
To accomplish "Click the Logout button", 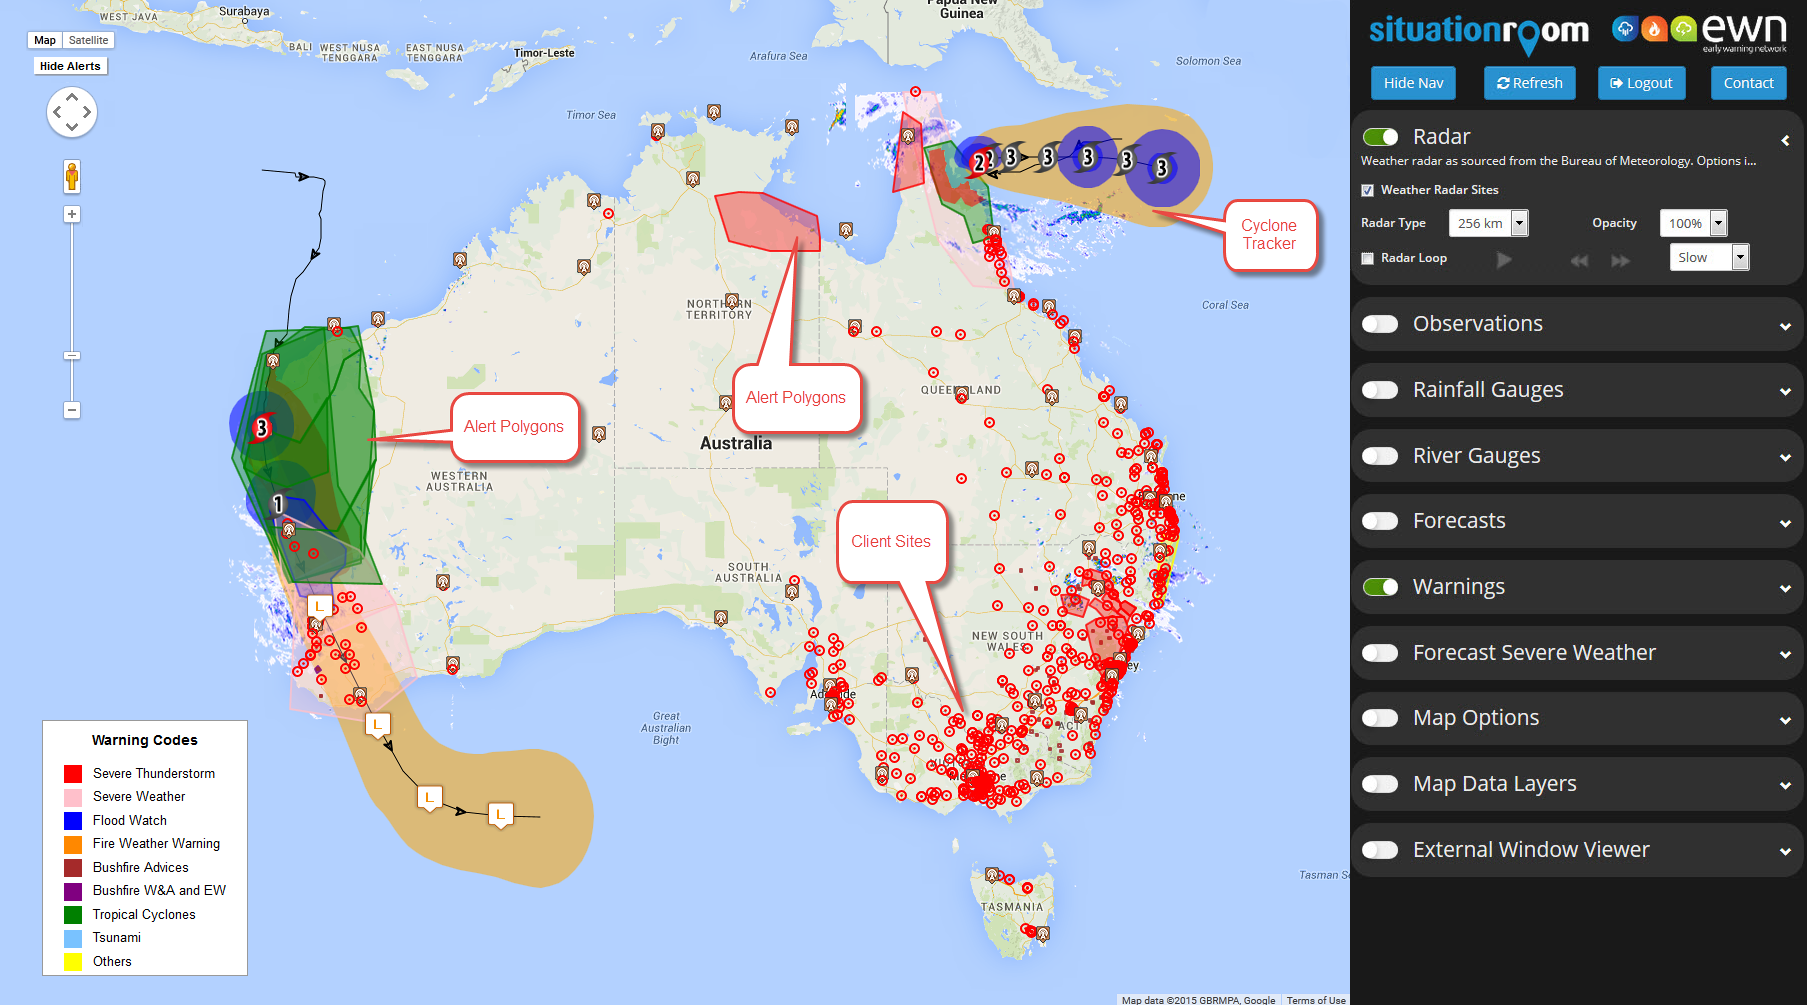I will 1641,83.
